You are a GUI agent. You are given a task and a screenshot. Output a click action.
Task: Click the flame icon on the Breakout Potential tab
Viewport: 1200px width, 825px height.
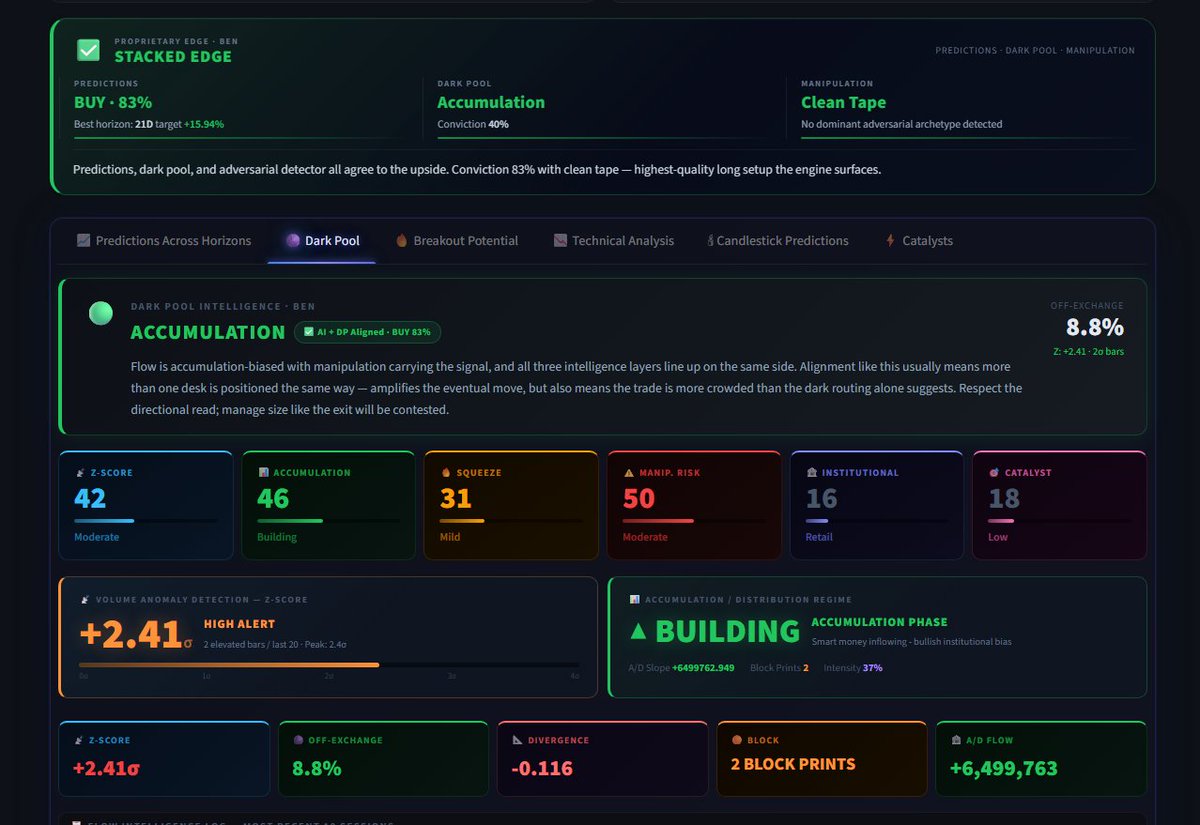pos(402,241)
